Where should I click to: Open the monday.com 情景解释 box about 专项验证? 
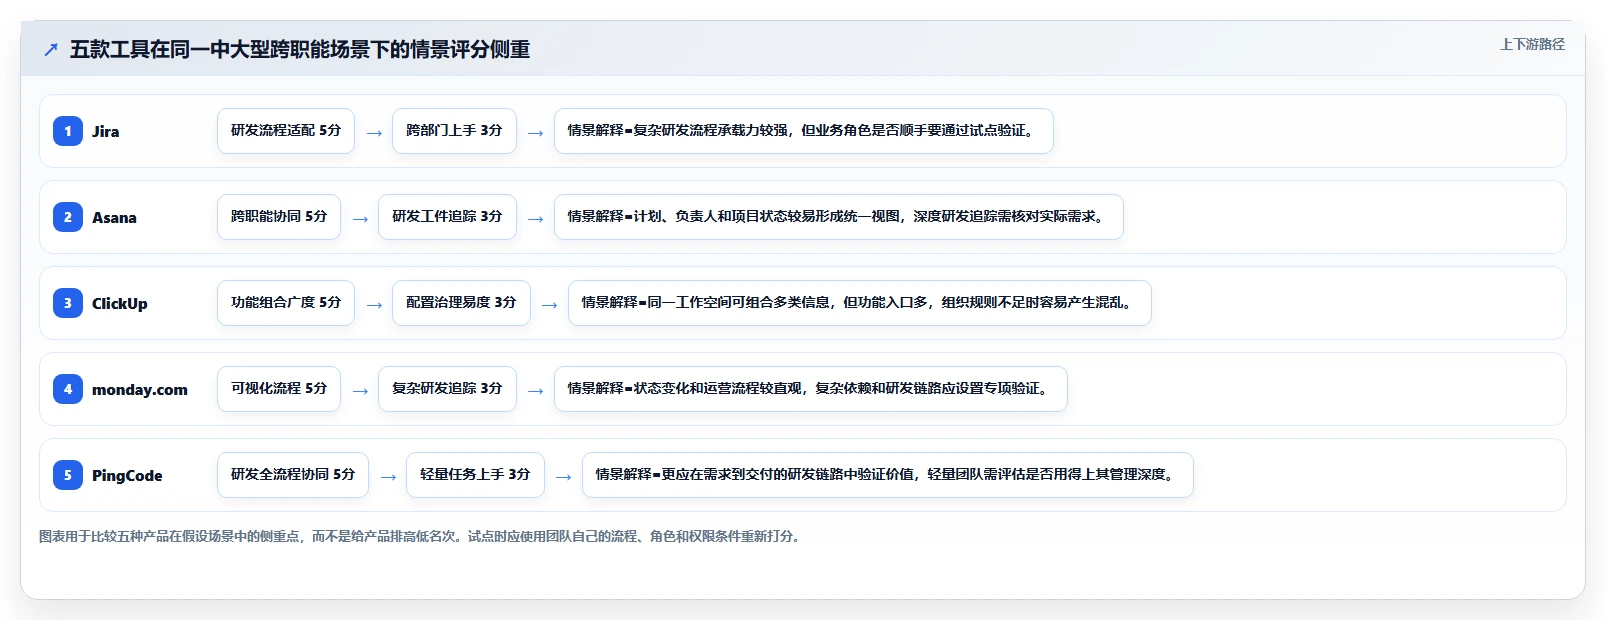tap(811, 389)
